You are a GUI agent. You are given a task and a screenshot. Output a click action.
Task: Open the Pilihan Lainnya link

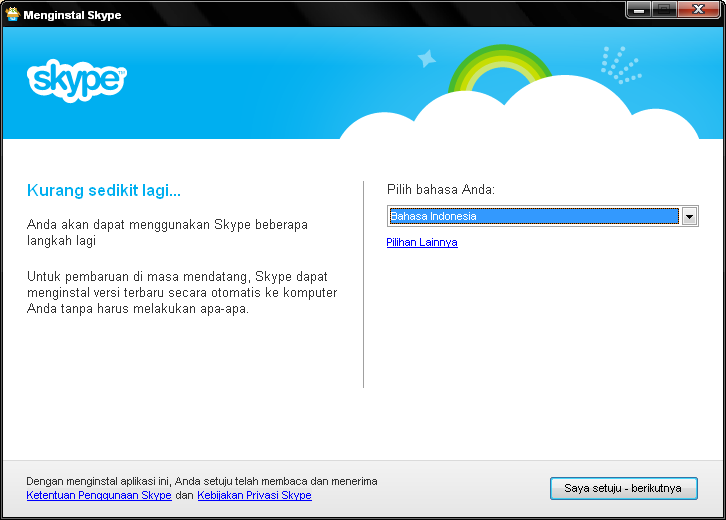click(422, 242)
